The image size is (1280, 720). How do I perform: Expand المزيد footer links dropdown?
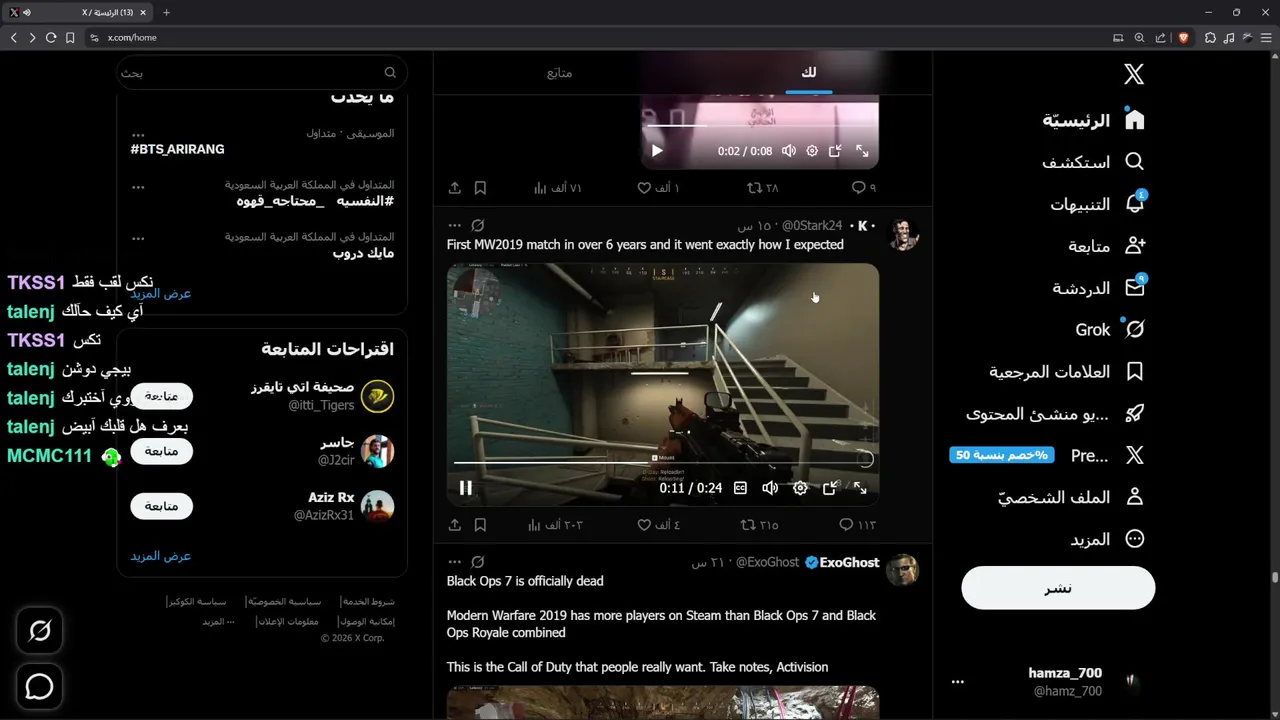click(218, 621)
